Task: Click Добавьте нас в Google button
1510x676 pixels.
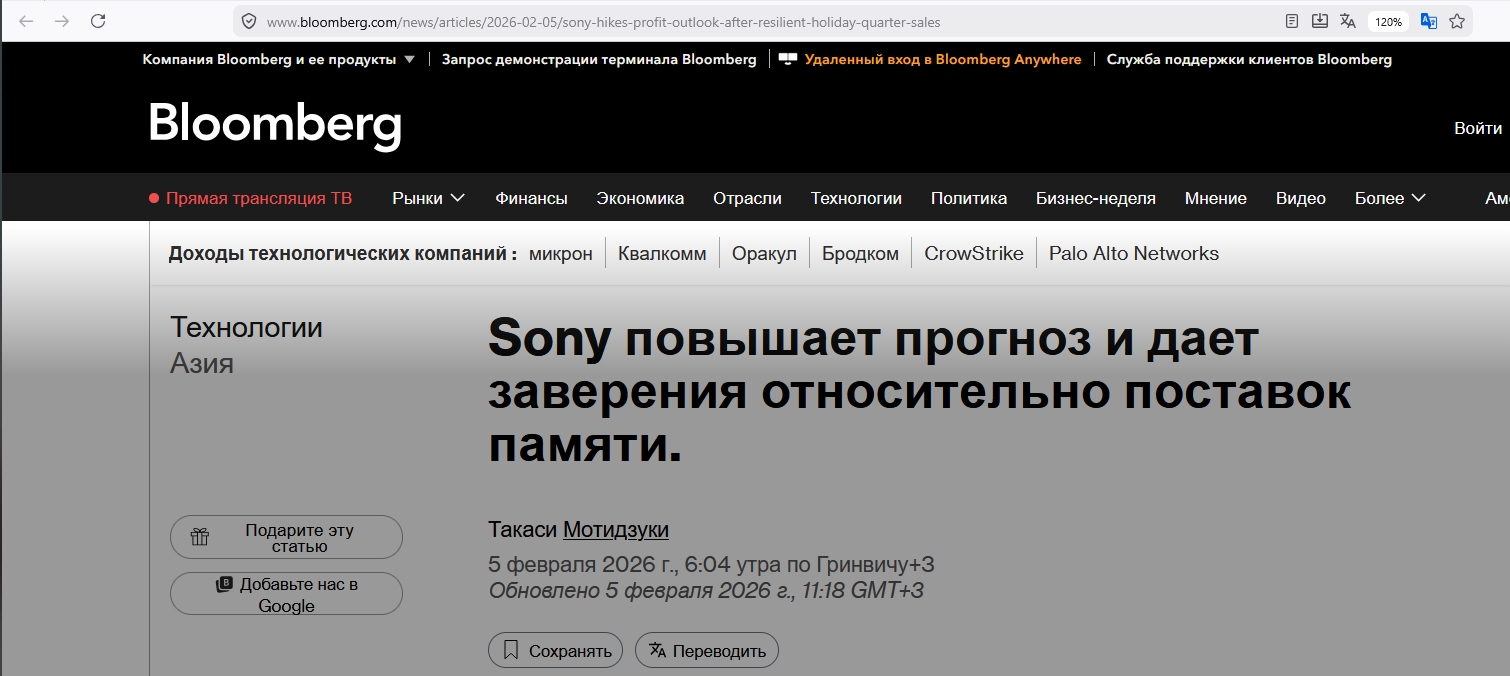Action: click(286, 594)
